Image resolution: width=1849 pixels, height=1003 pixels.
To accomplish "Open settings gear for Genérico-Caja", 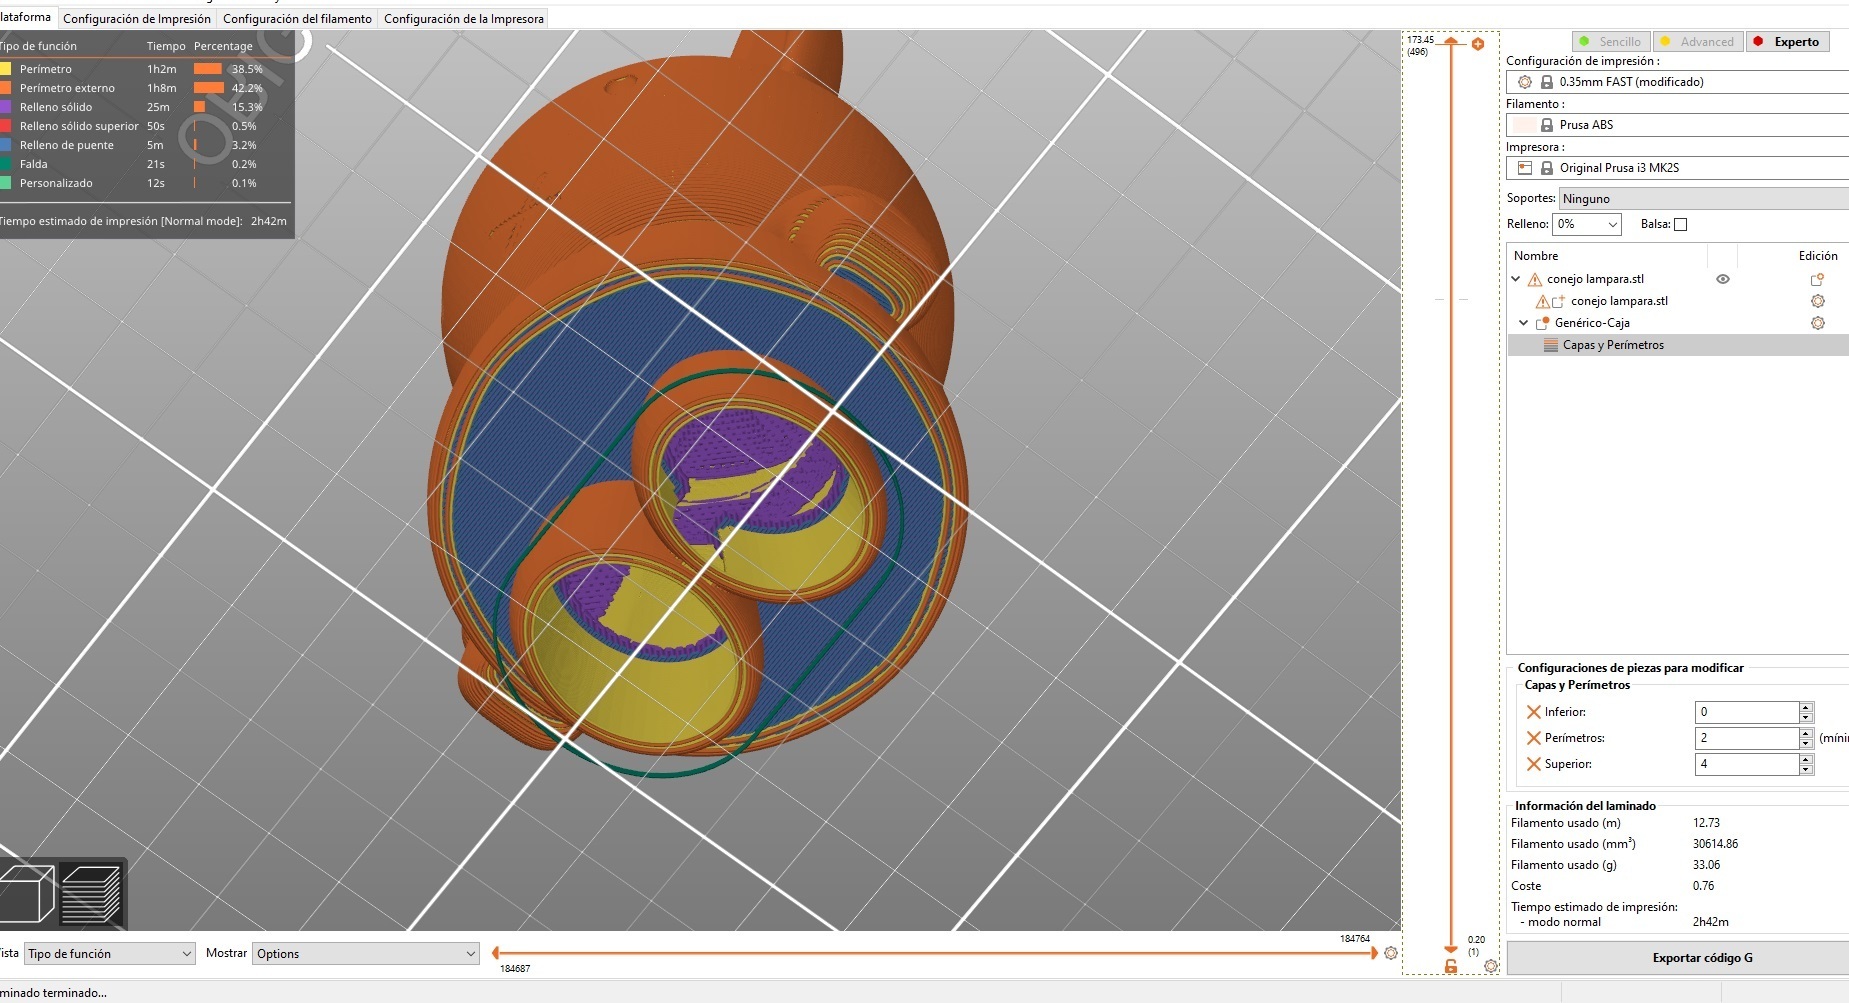I will coord(1817,323).
